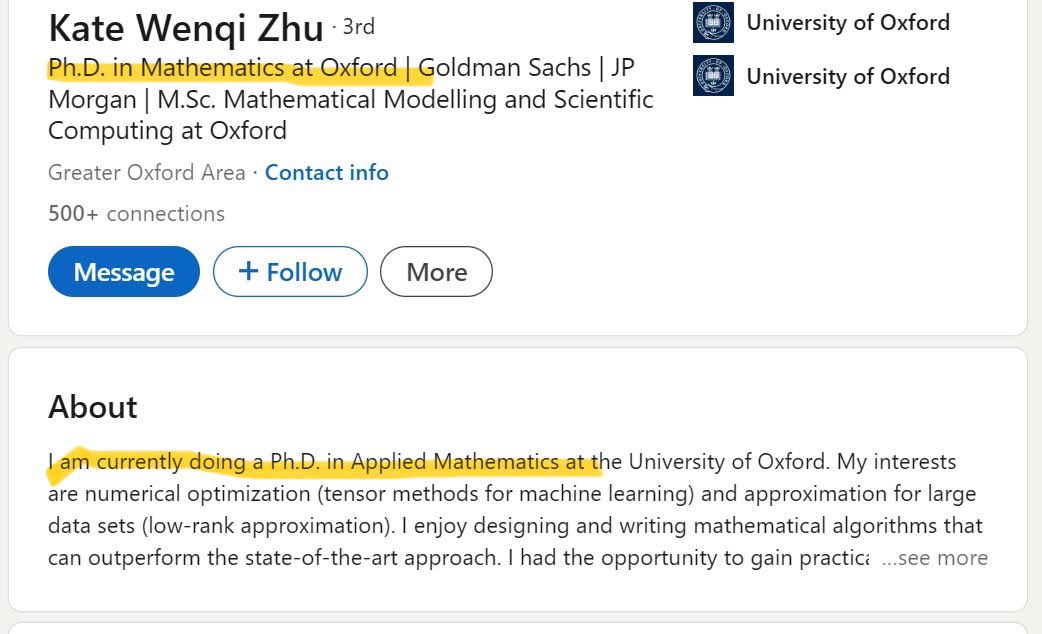Screen dimensions: 1042x634
Task: Follow Kate Wenqi Zhu
Action: [x=290, y=272]
